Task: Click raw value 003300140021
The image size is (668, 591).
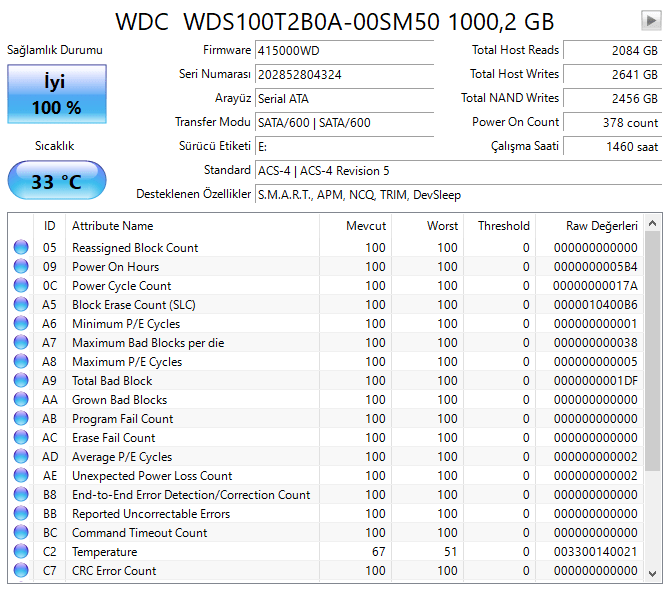Action: click(x=596, y=552)
